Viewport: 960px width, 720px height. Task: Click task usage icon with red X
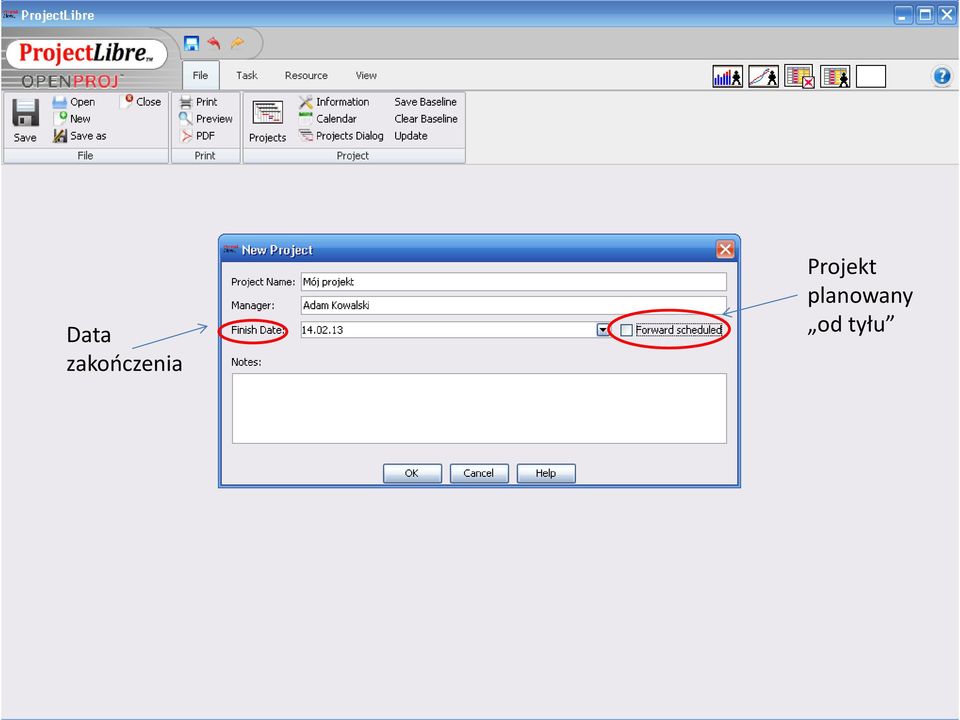coord(800,77)
